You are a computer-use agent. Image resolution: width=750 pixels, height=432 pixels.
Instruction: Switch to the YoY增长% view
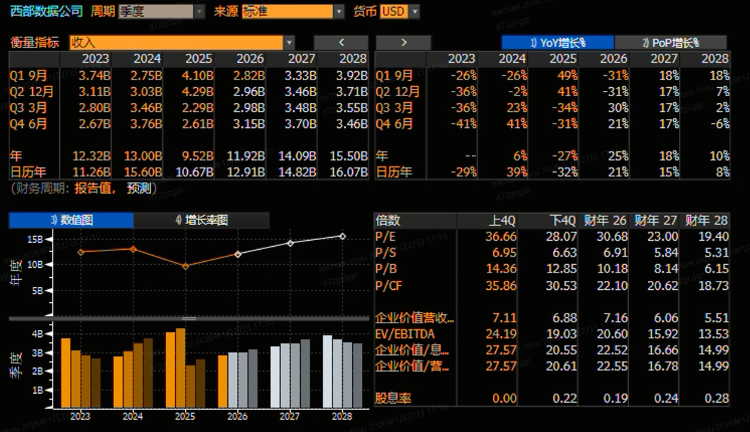coord(556,42)
